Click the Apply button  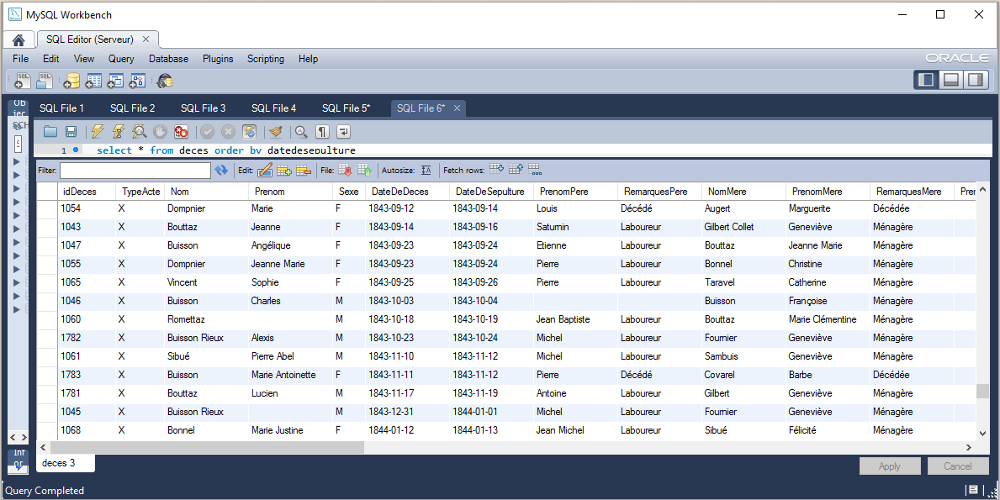(x=889, y=466)
